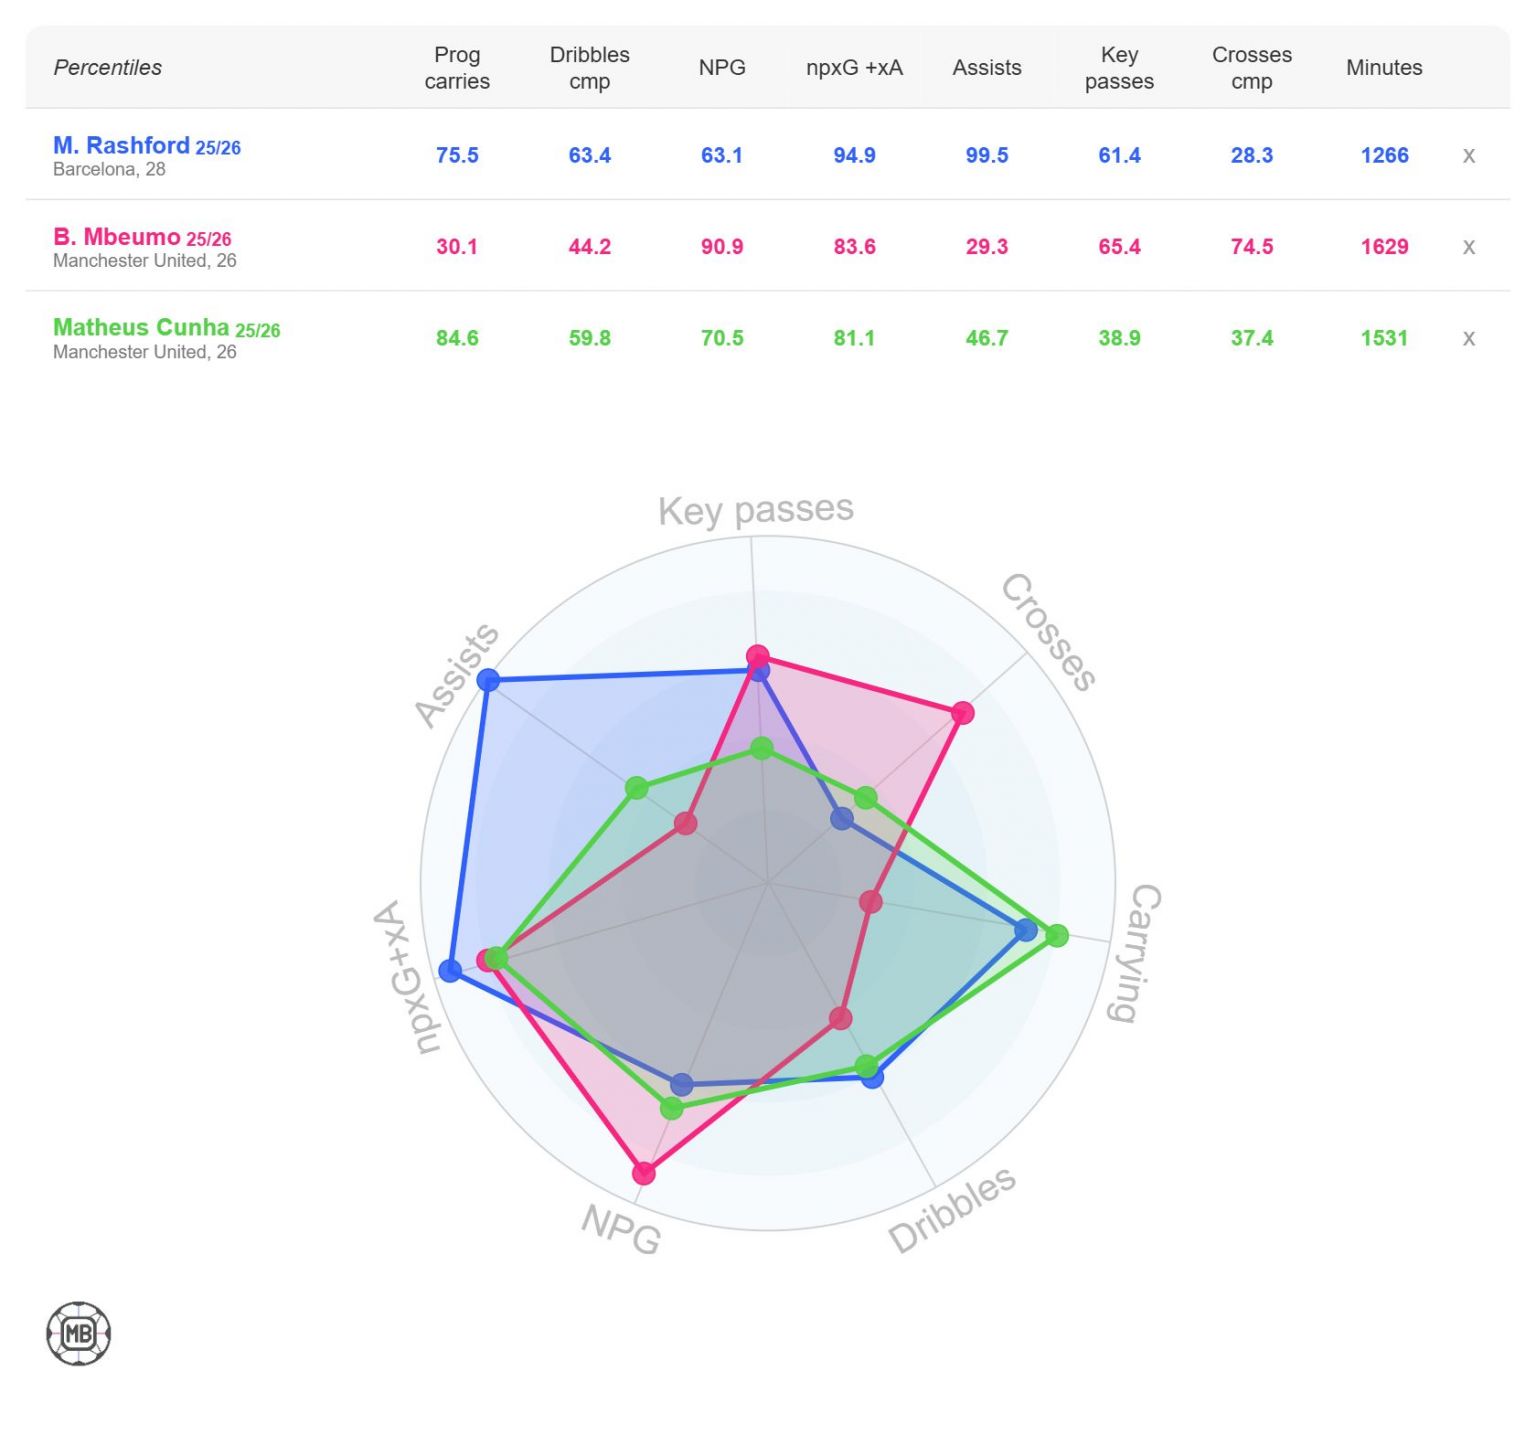The image size is (1536, 1435).
Task: Sort by Prog carries column header
Action: click(x=457, y=68)
